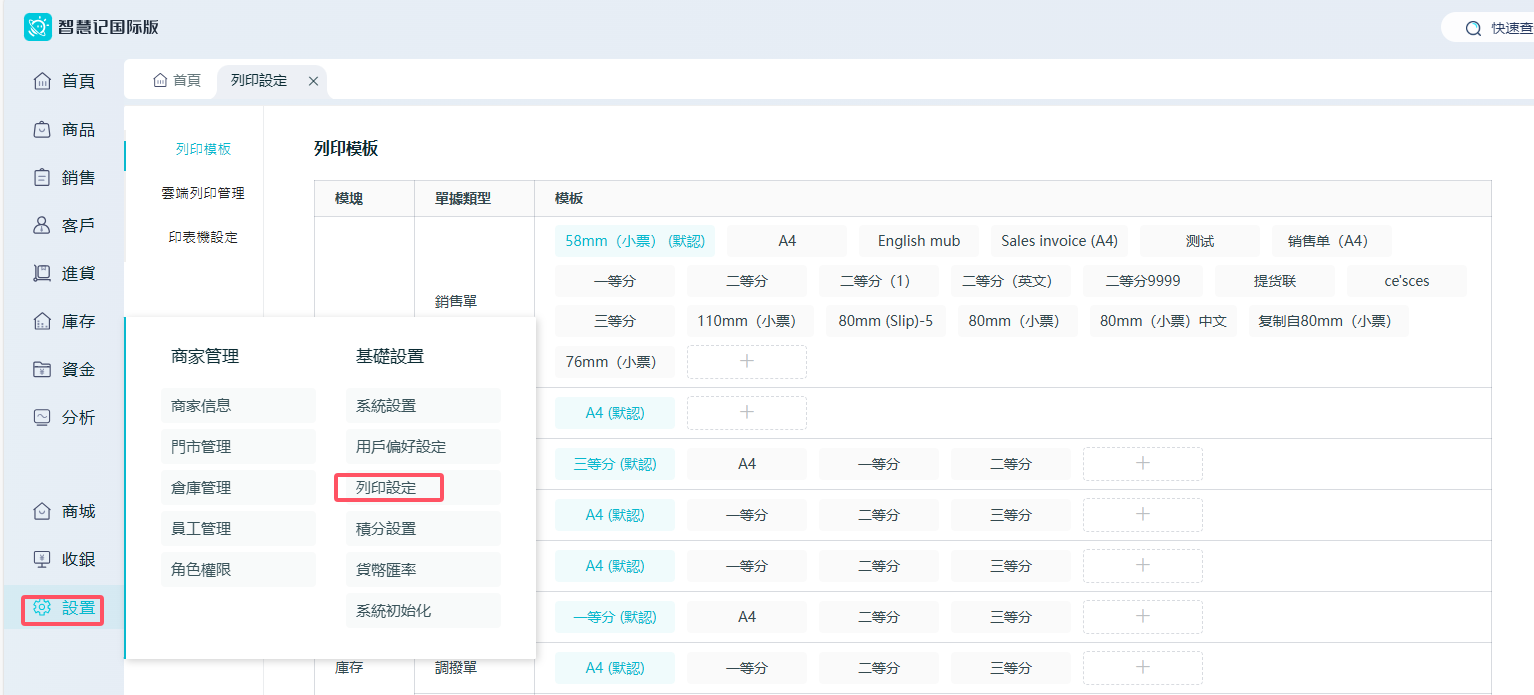Open the 庫存 inventory sidebar icon
1534x695 pixels.
click(42, 321)
